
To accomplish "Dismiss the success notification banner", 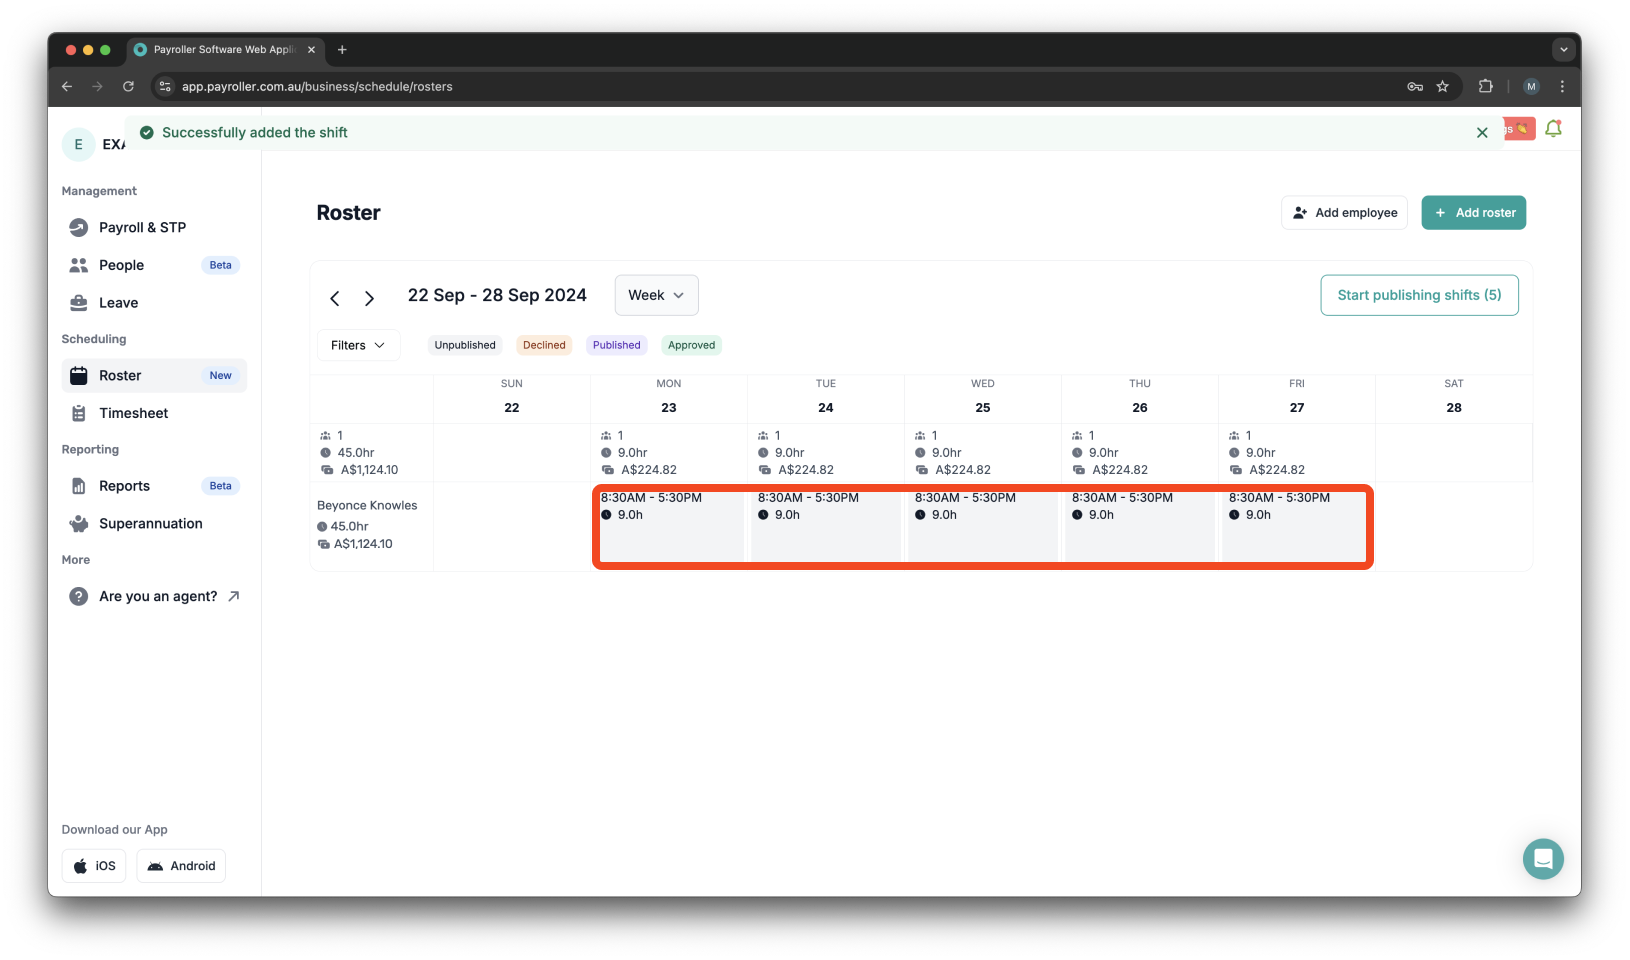I will click(1482, 133).
